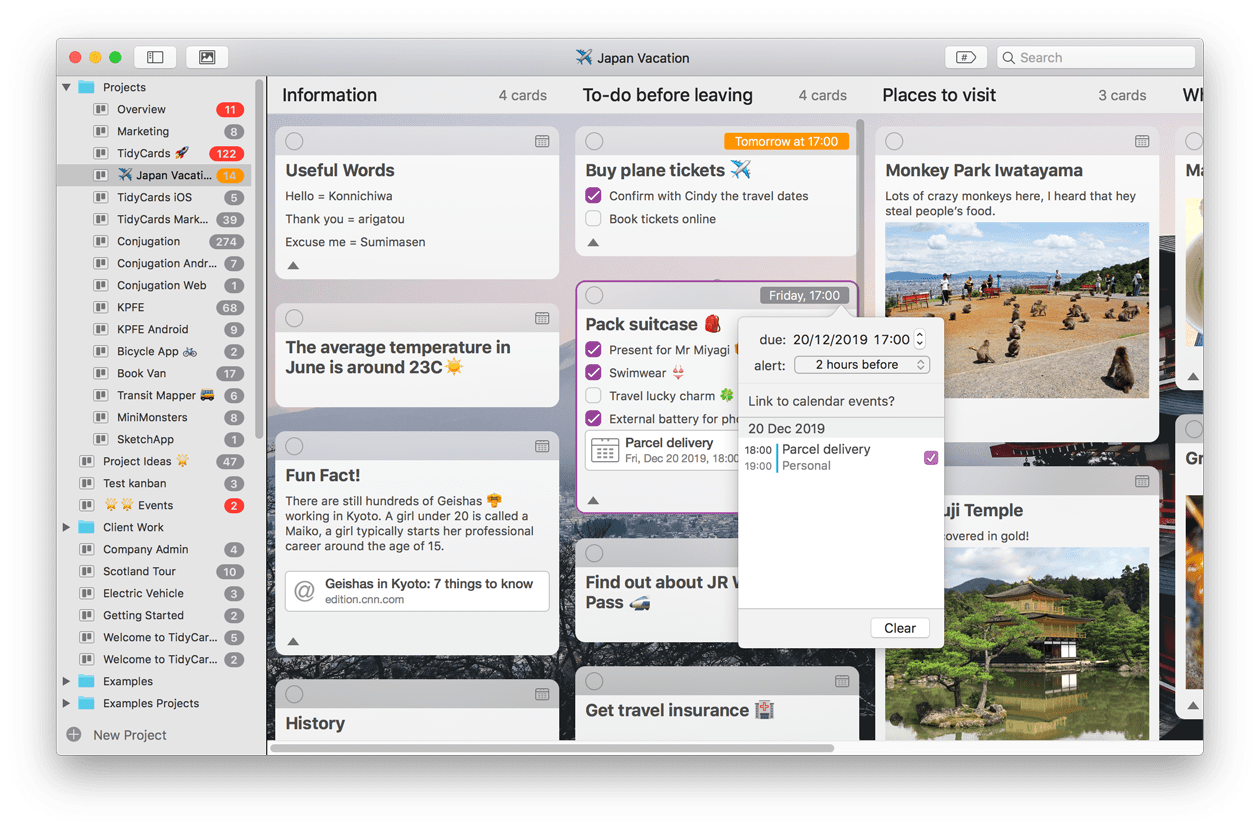The height and width of the screenshot is (829, 1259).
Task: Toggle the sidebar visibility icon in the toolbar
Action: click(x=155, y=57)
